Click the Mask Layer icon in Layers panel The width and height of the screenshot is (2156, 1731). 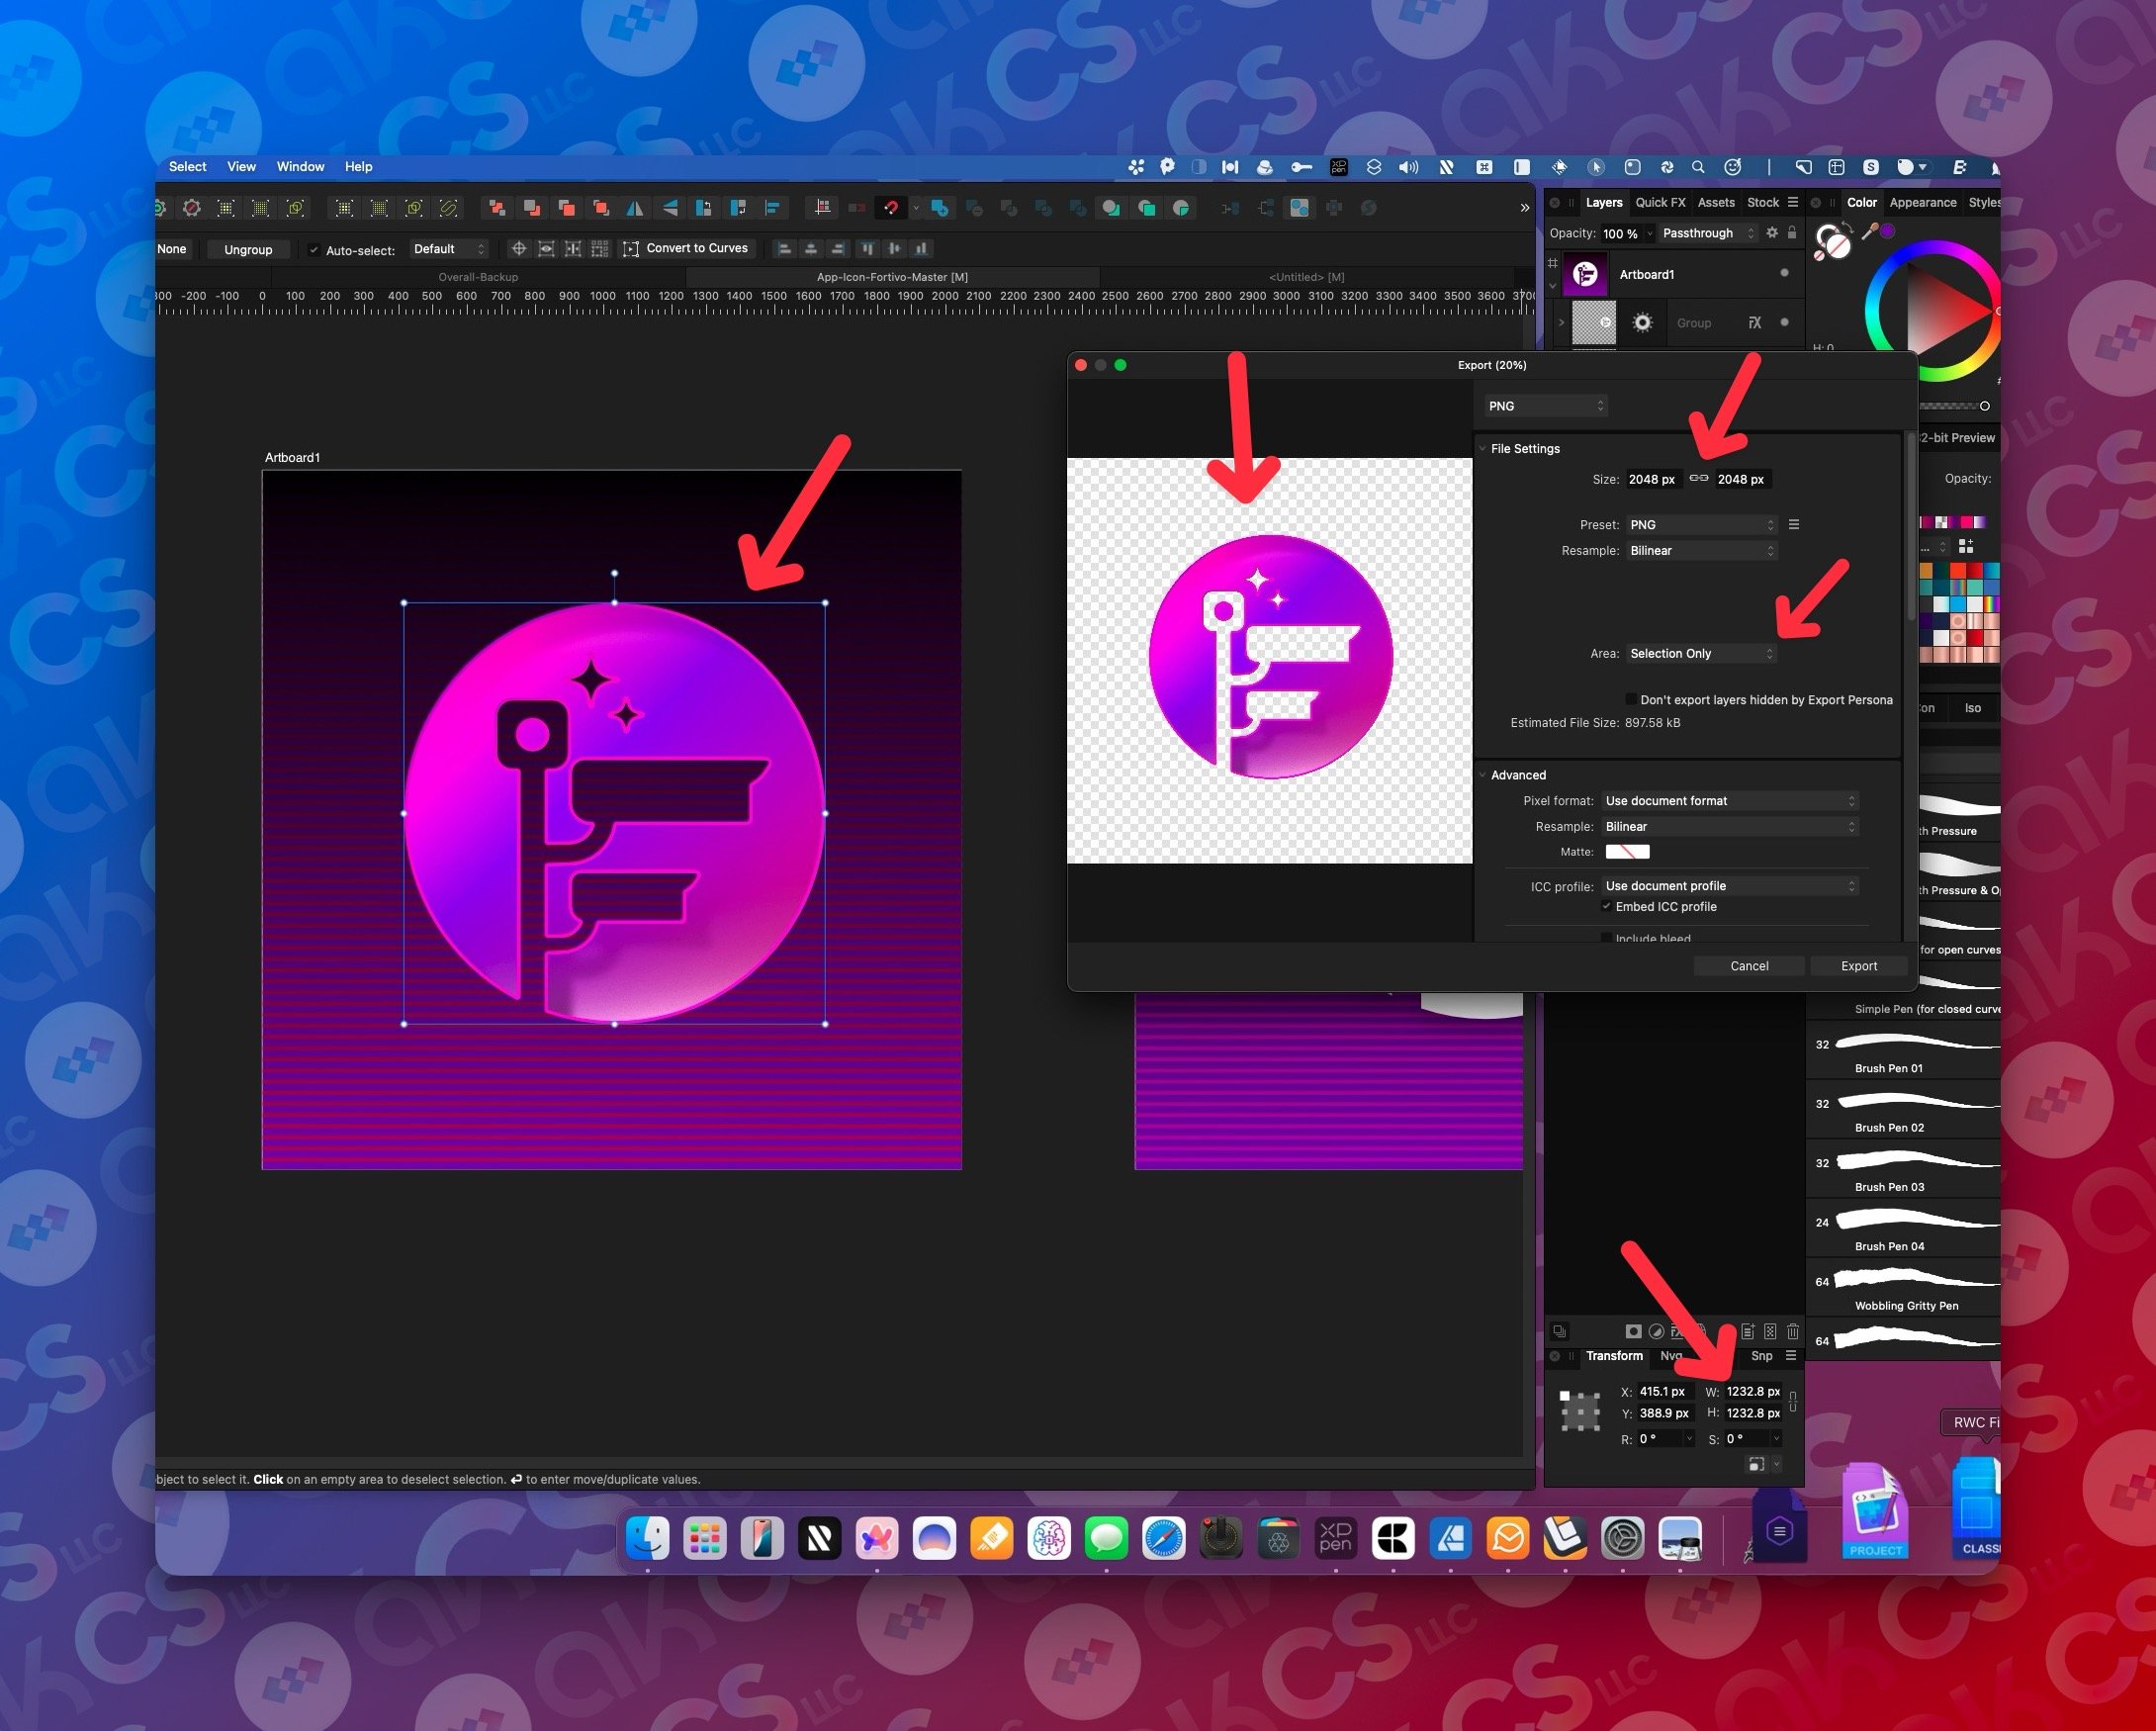[x=1633, y=1331]
